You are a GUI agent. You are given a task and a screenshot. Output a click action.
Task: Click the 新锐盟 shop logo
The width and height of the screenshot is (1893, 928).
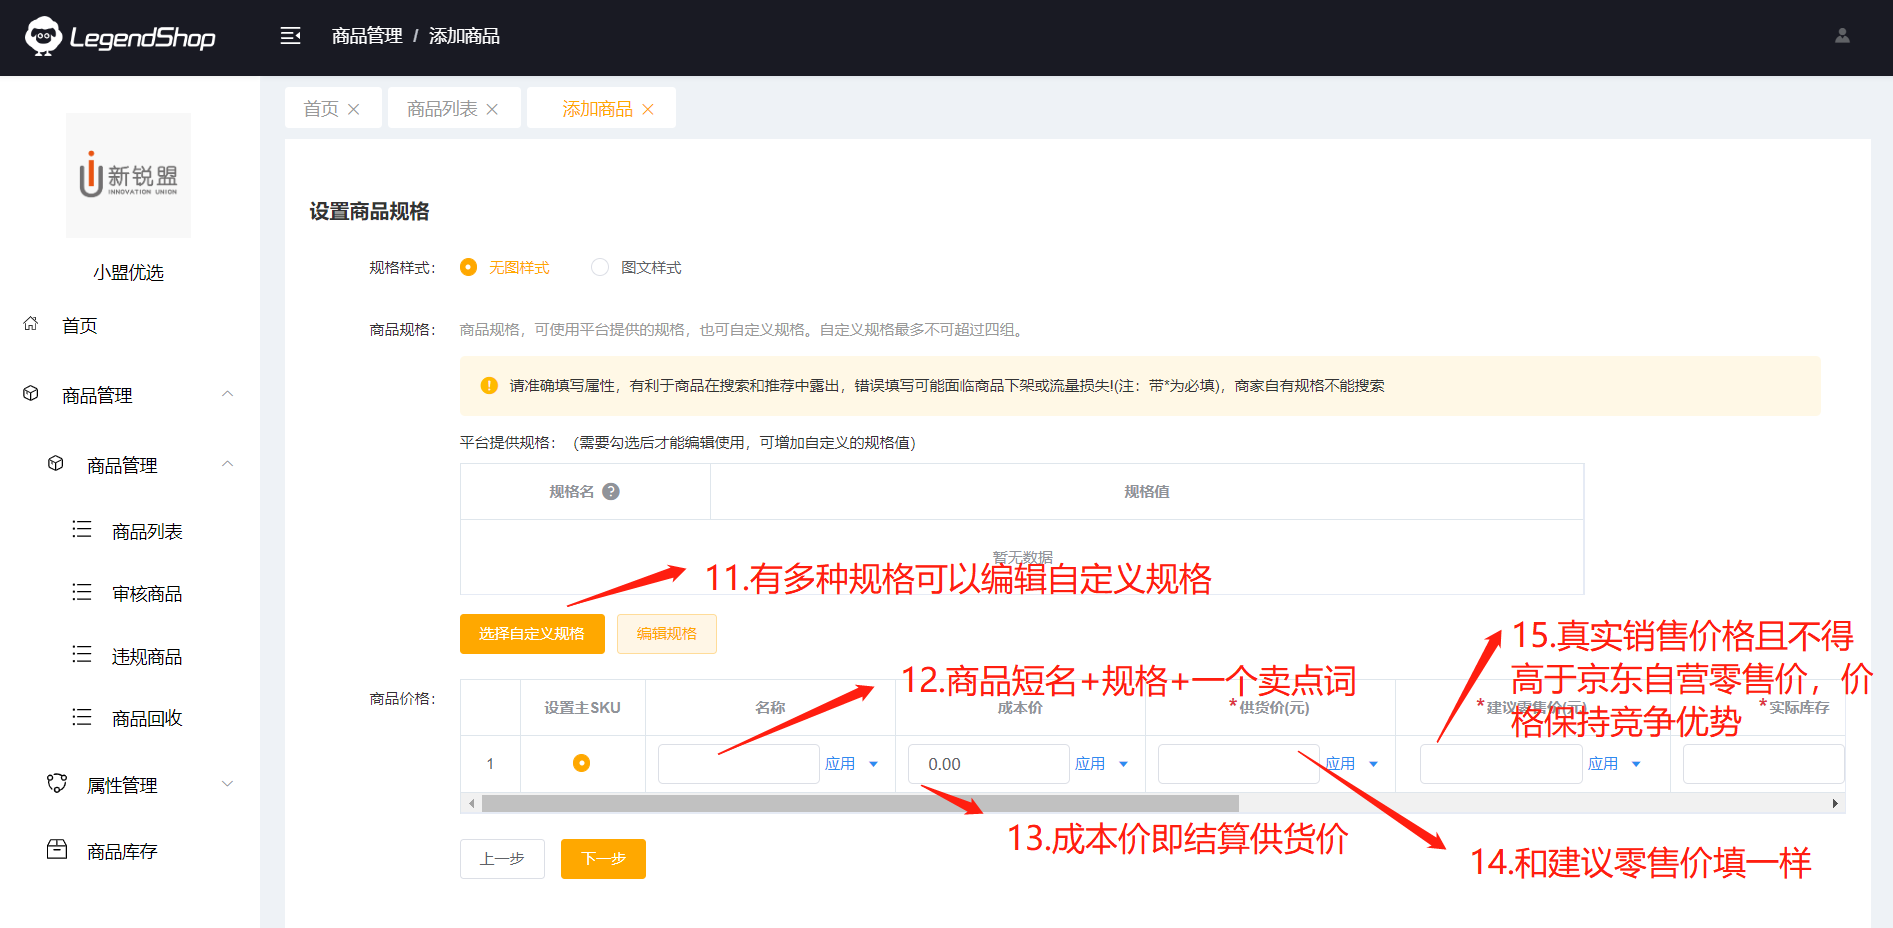128,175
